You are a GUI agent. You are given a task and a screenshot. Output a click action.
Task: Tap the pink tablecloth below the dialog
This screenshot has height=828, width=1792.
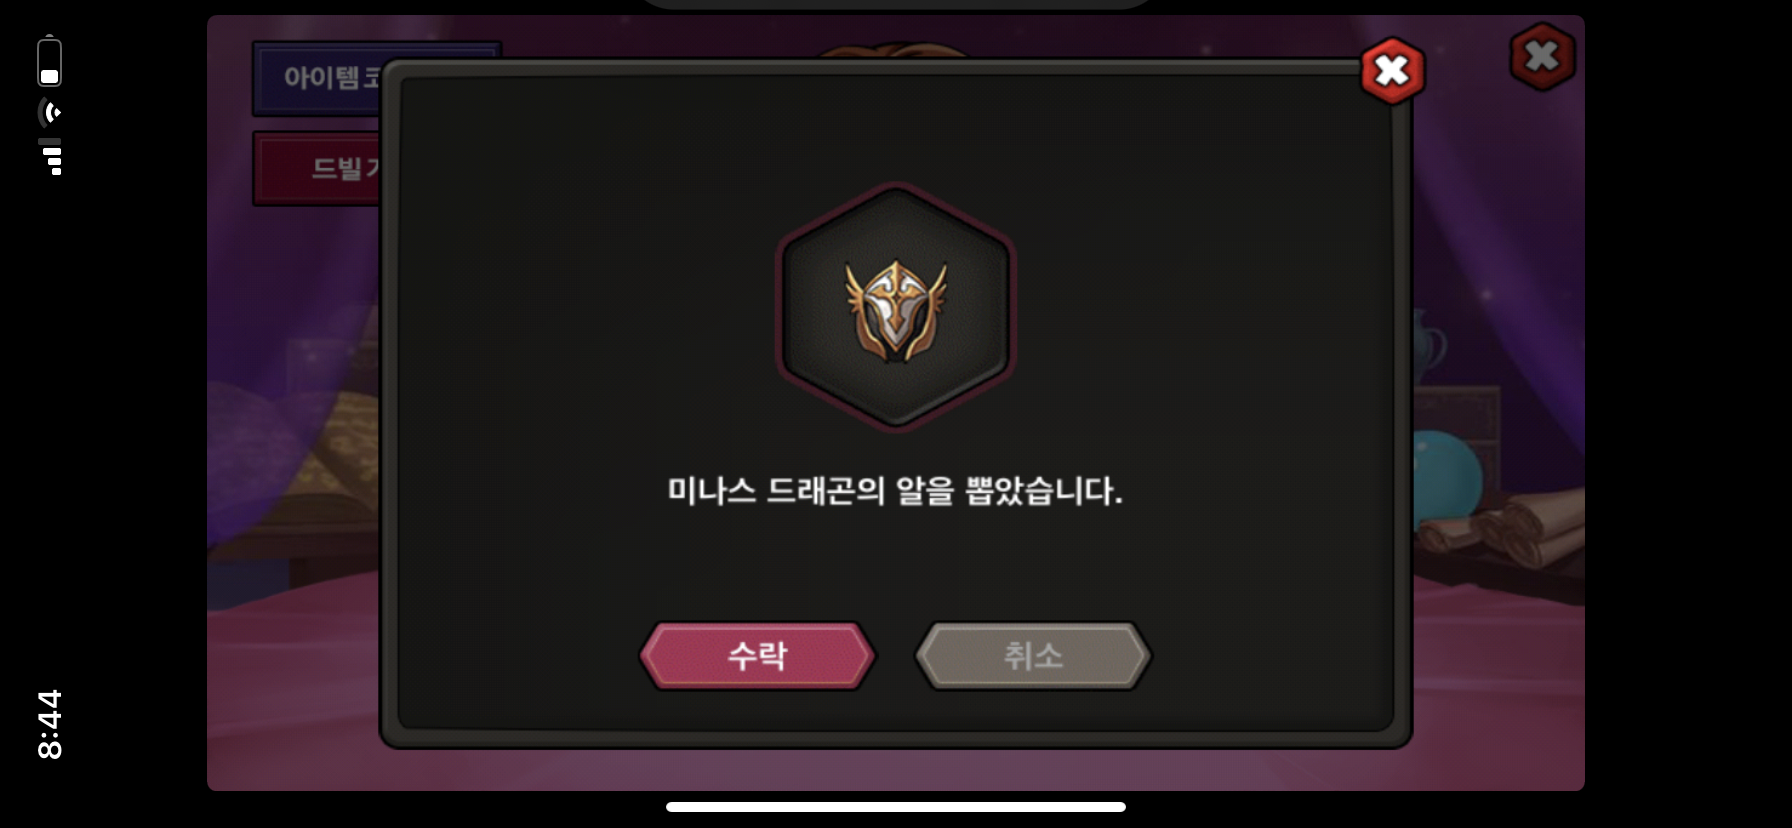coord(896,769)
